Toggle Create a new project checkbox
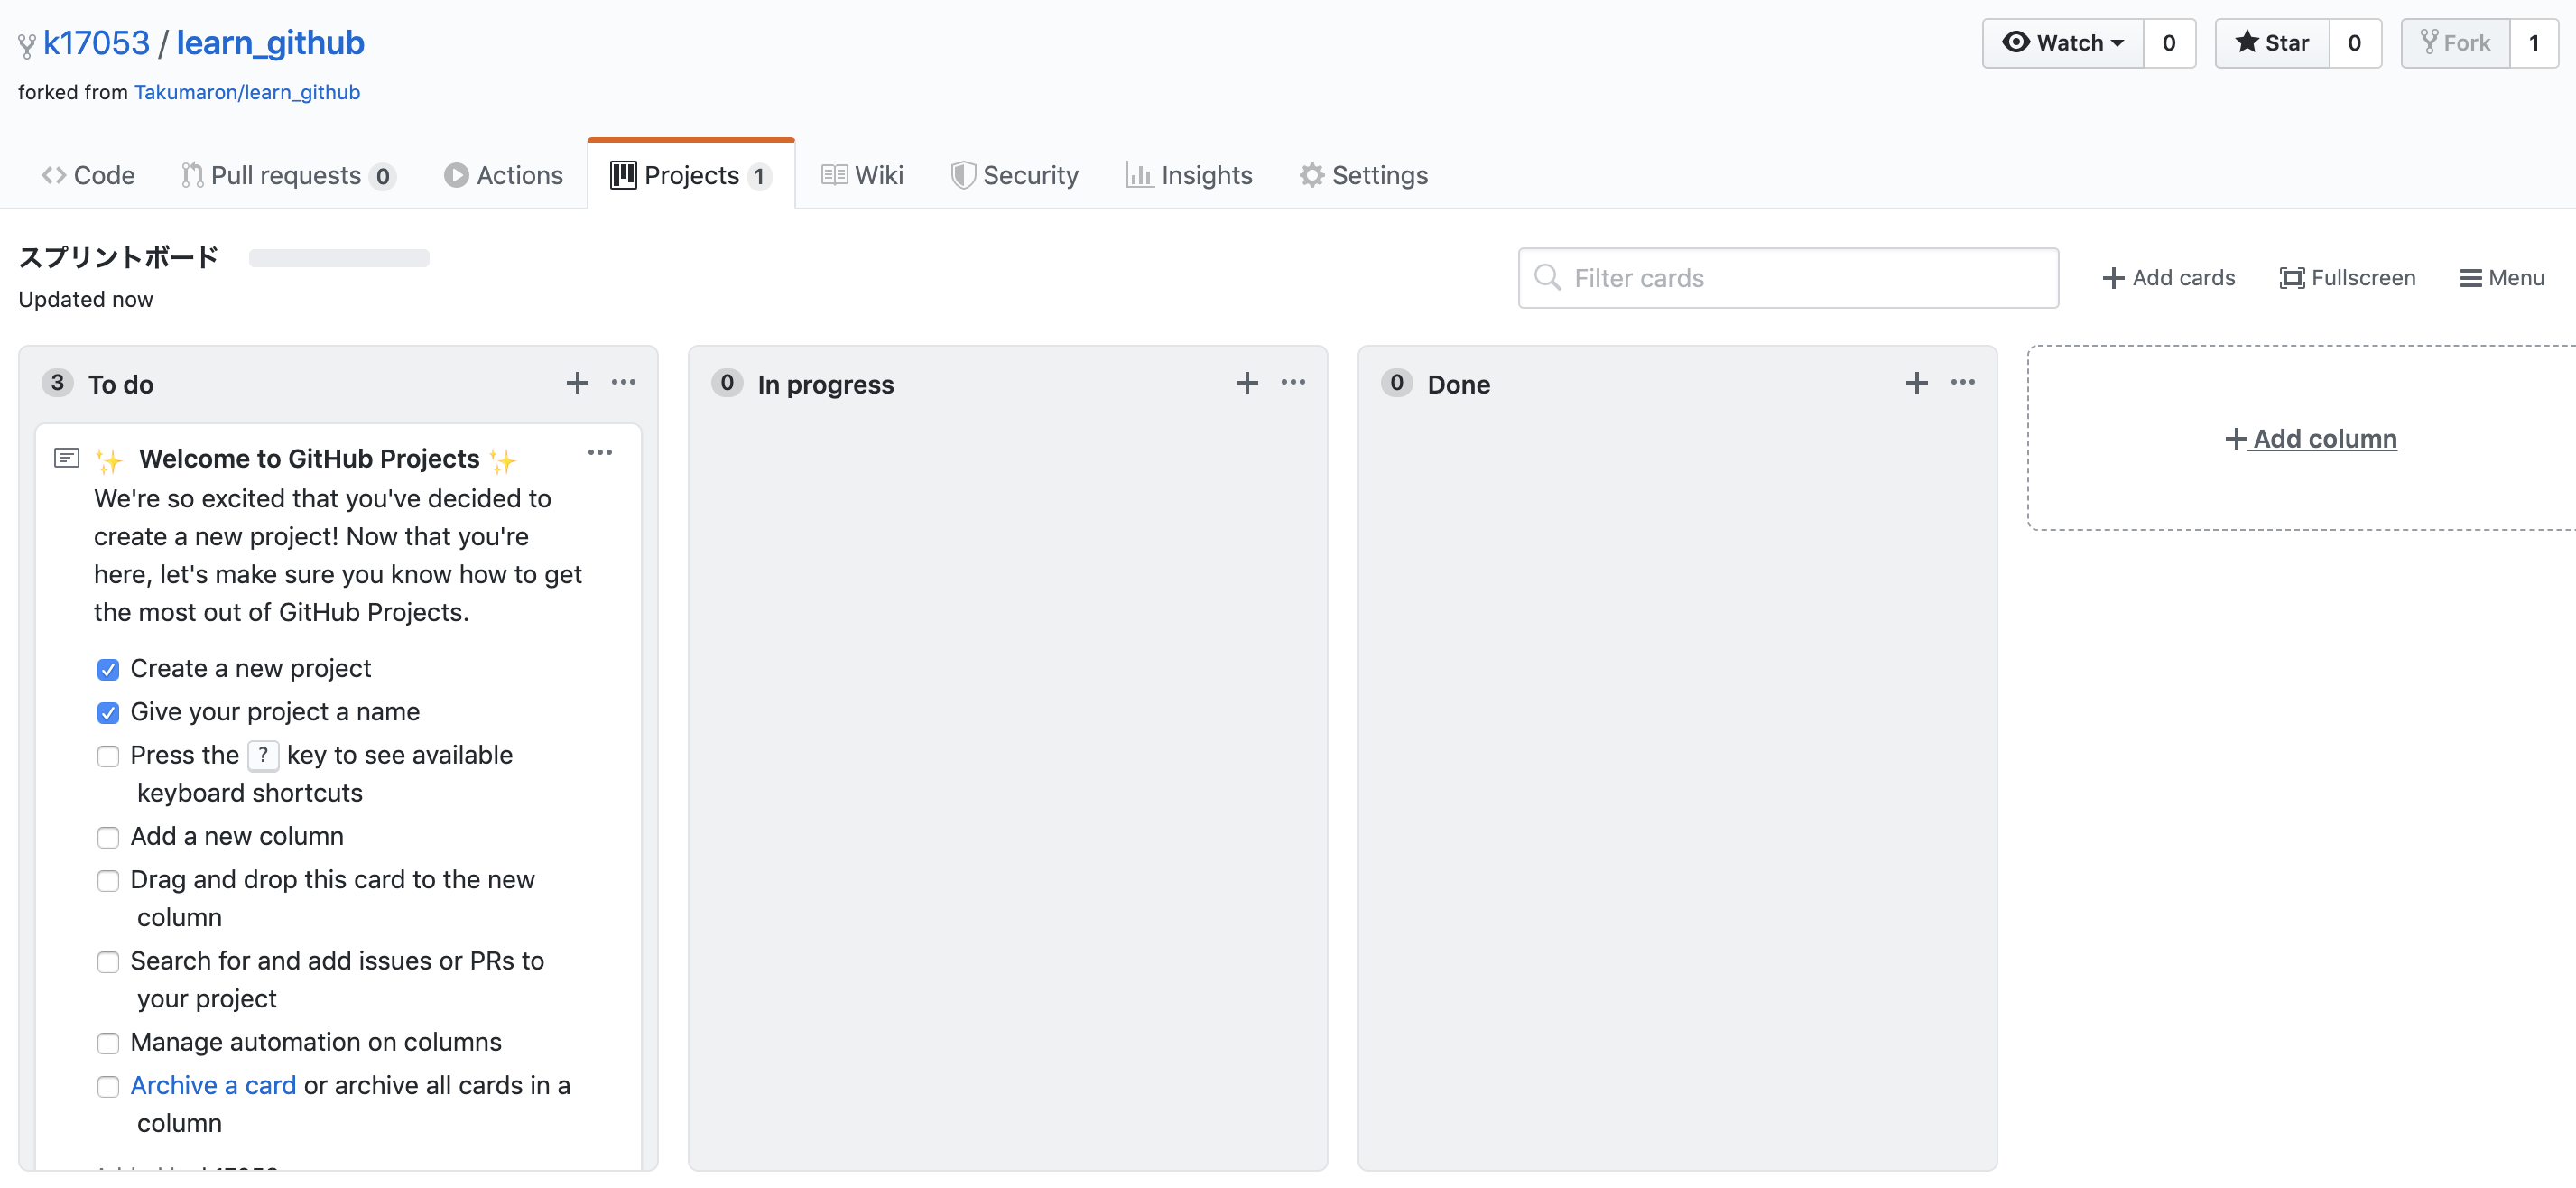The width and height of the screenshot is (2576, 1188). point(108,669)
